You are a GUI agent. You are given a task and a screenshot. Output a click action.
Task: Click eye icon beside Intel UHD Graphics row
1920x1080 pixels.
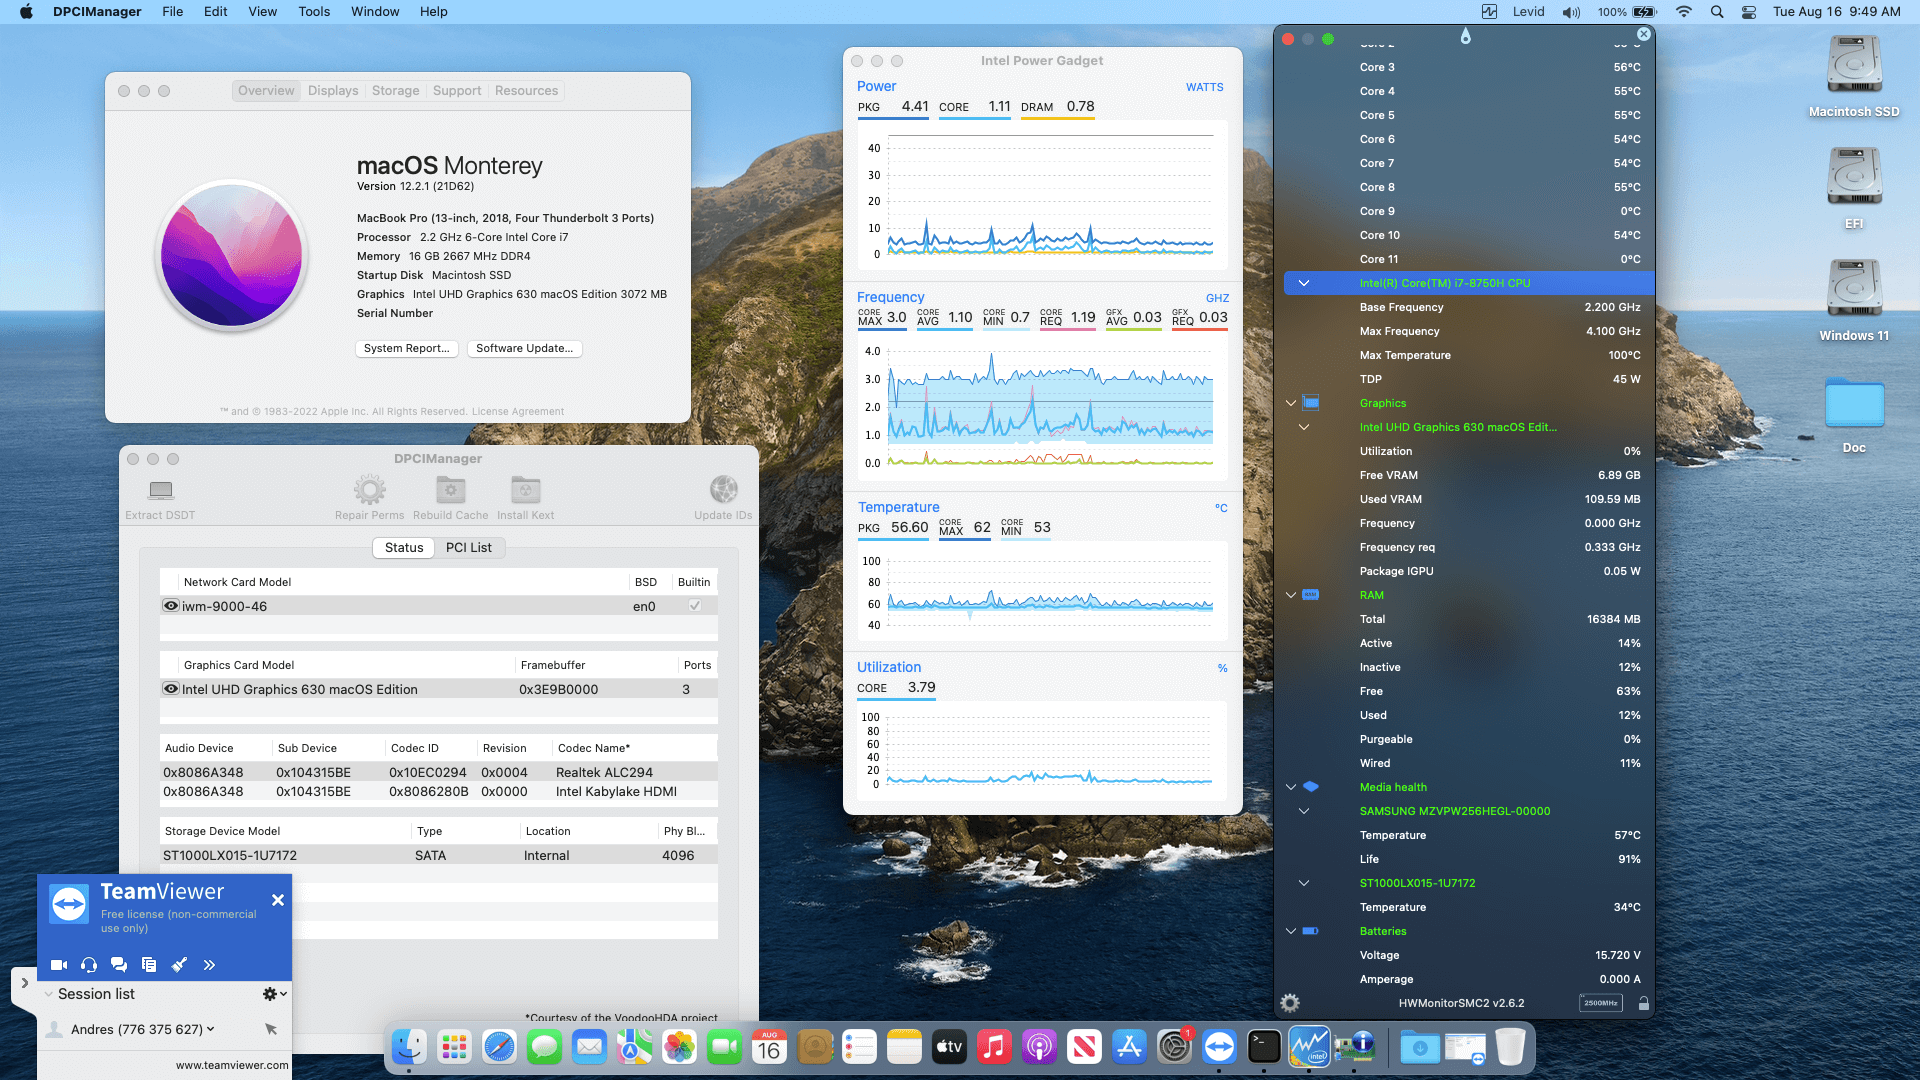click(x=171, y=689)
